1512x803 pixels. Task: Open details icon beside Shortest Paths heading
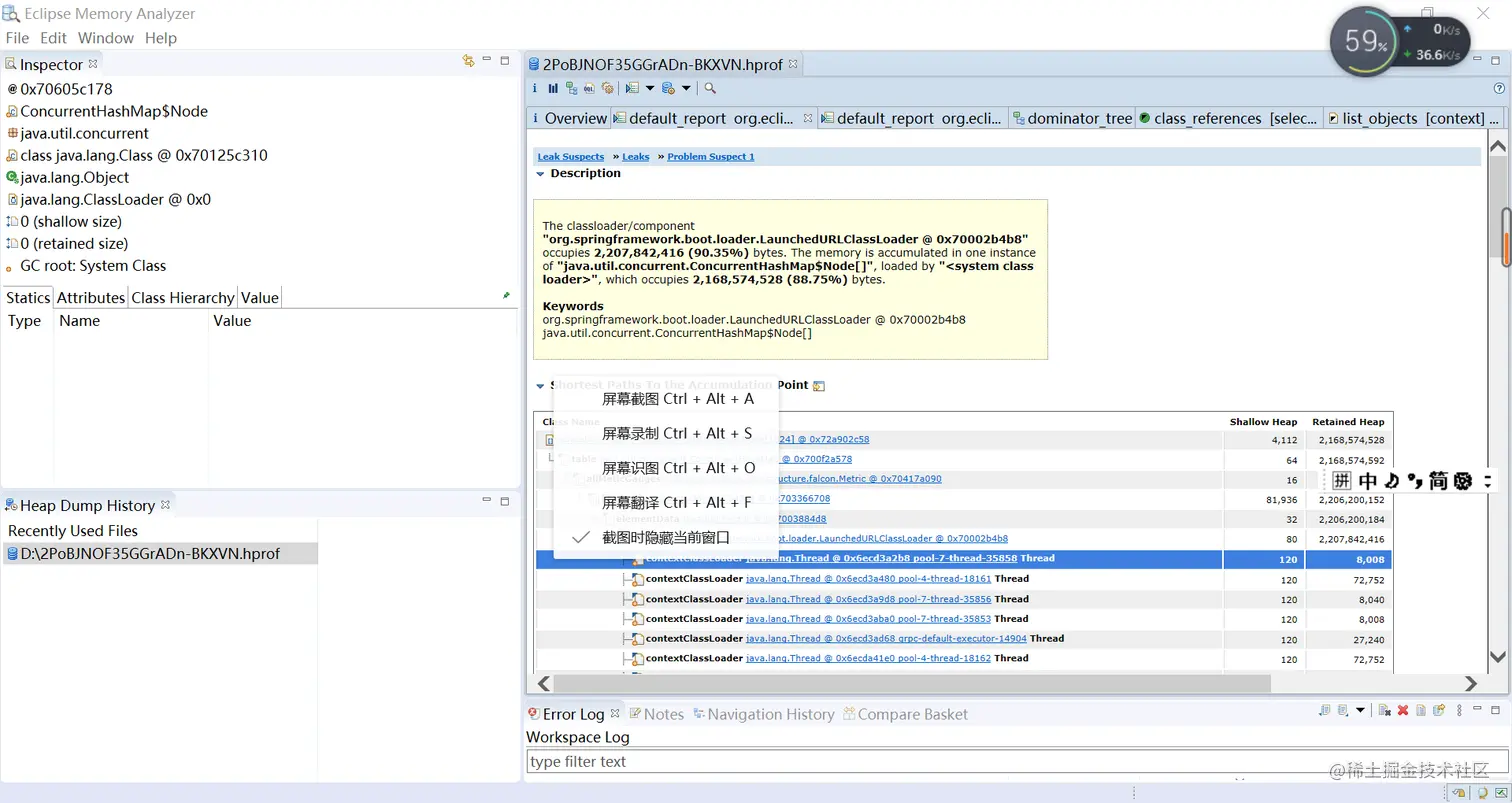point(819,386)
